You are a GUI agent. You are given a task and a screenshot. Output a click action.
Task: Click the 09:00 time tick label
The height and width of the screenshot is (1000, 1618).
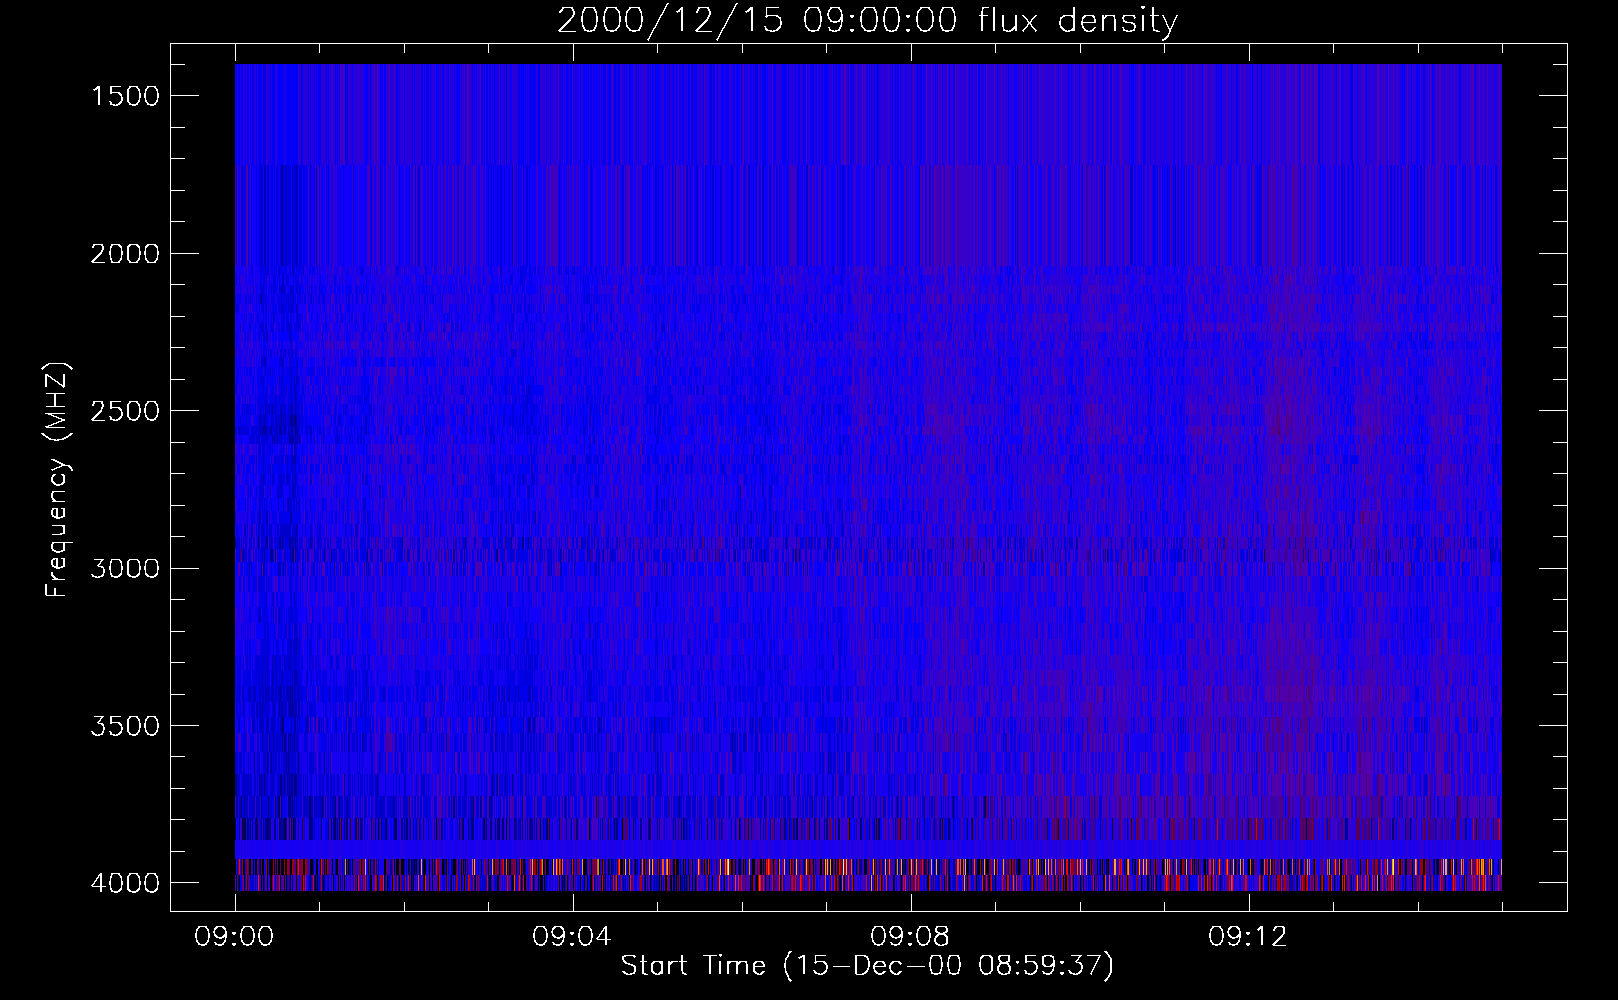click(x=235, y=937)
